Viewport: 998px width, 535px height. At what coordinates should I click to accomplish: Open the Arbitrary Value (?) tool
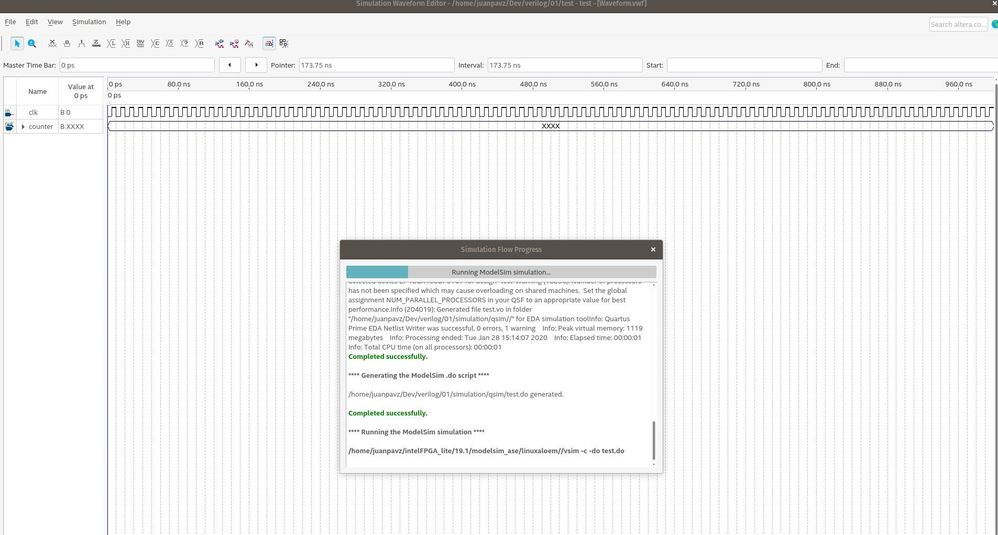(x=185, y=43)
